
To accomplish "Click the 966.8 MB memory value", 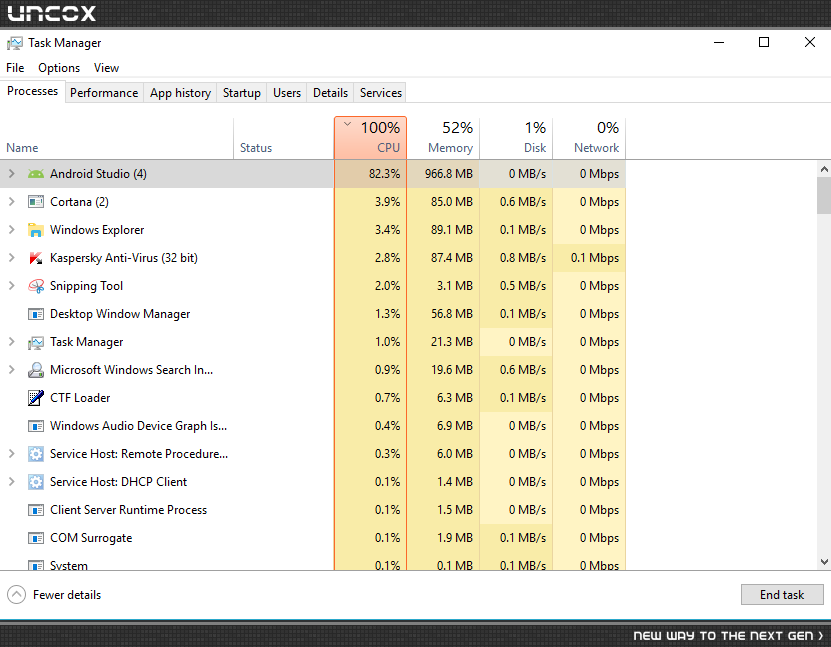I will 448,174.
